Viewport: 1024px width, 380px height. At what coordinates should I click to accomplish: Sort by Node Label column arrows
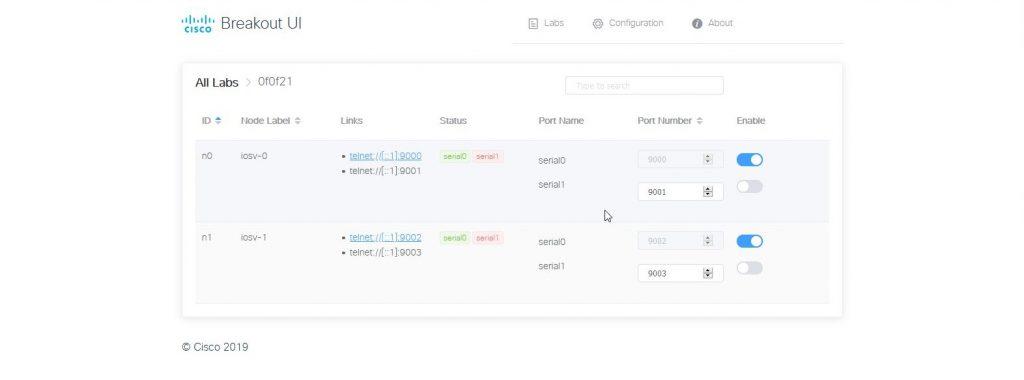tap(298, 121)
